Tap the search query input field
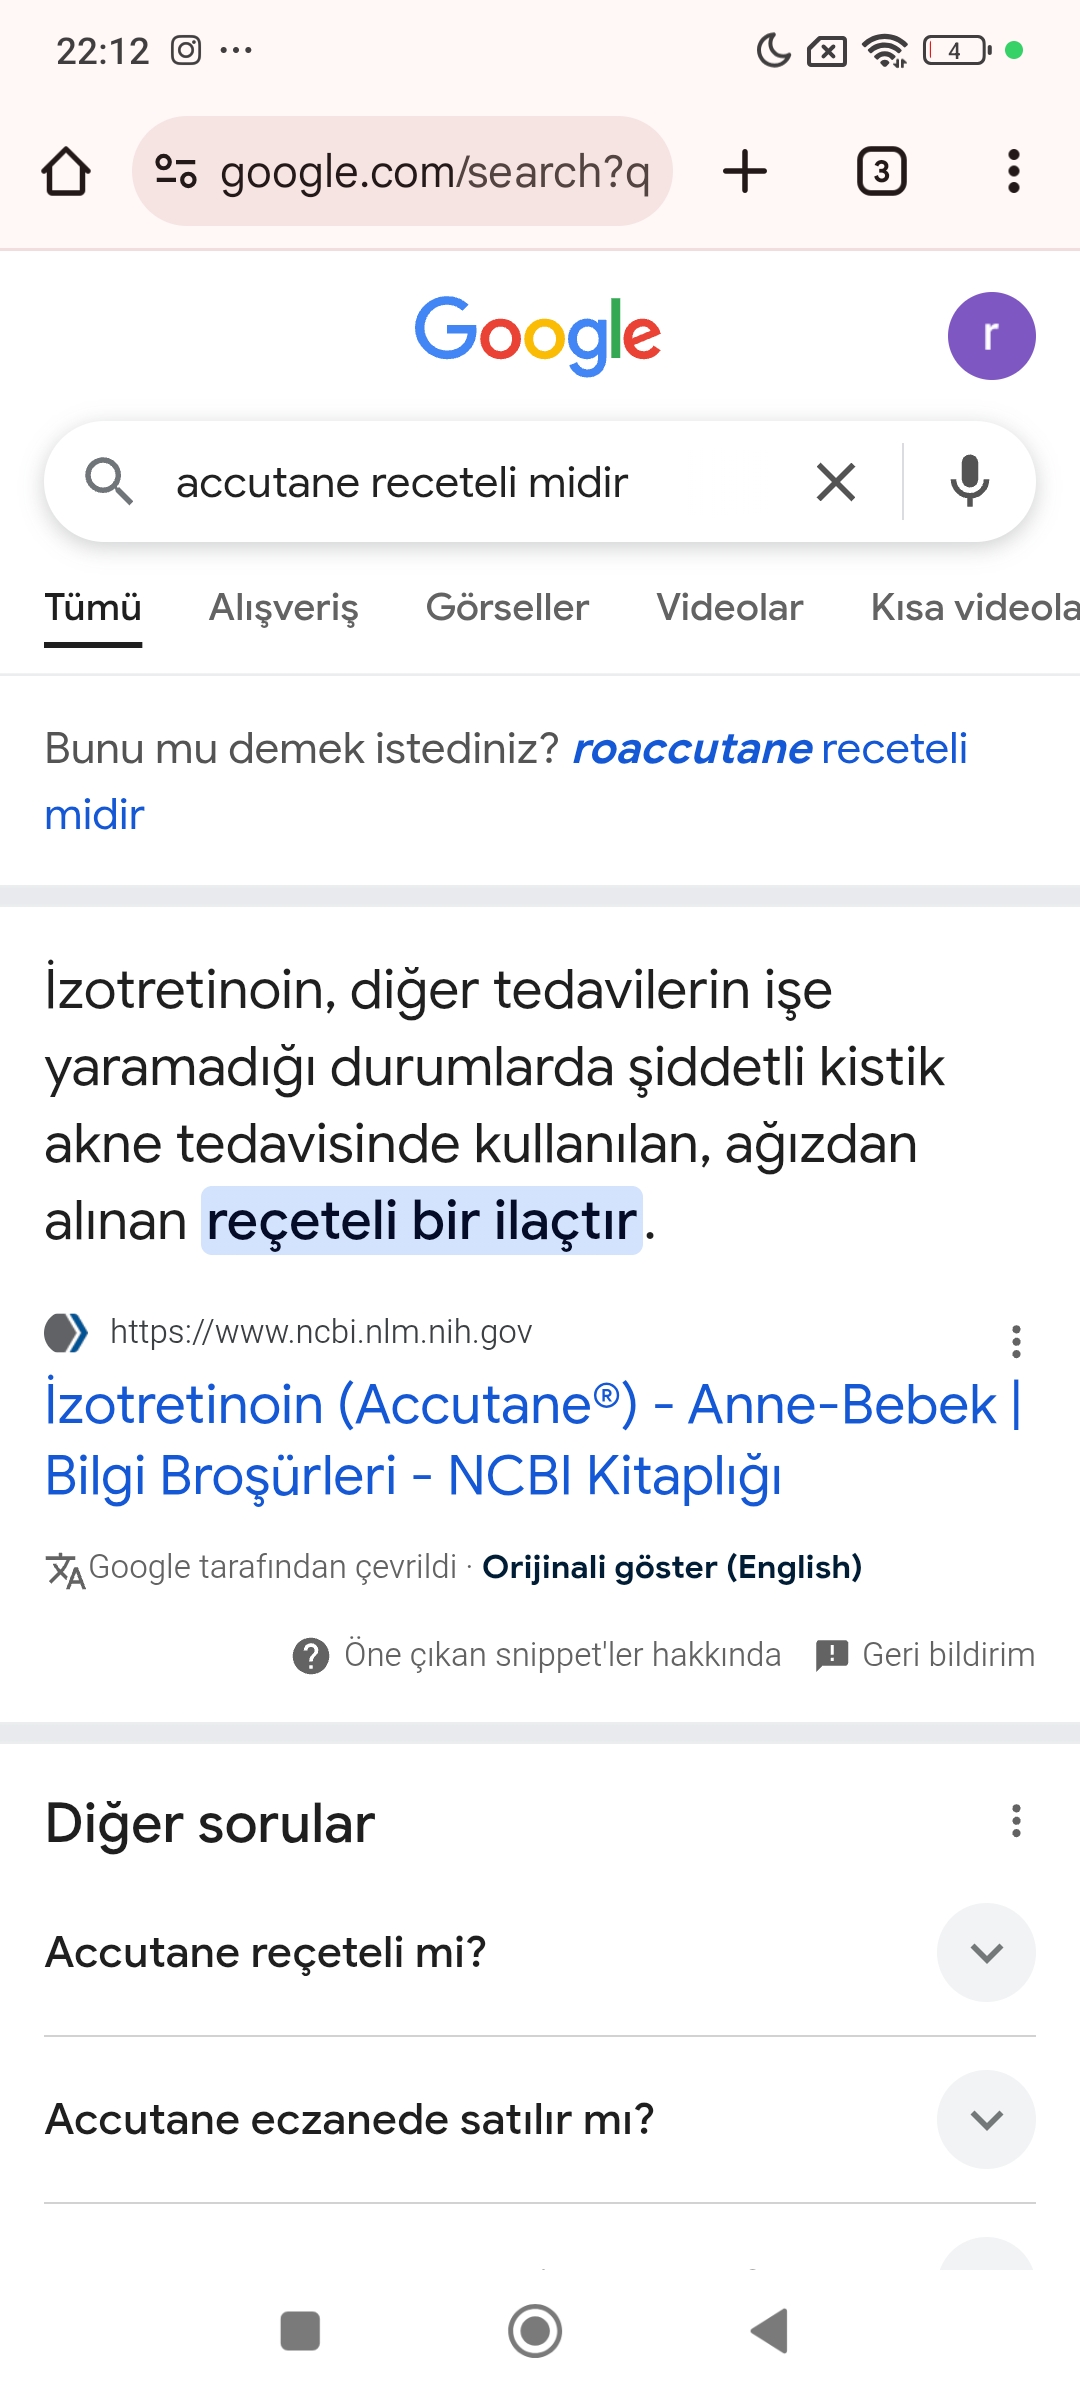Viewport: 1080px width, 2400px height. point(480,482)
